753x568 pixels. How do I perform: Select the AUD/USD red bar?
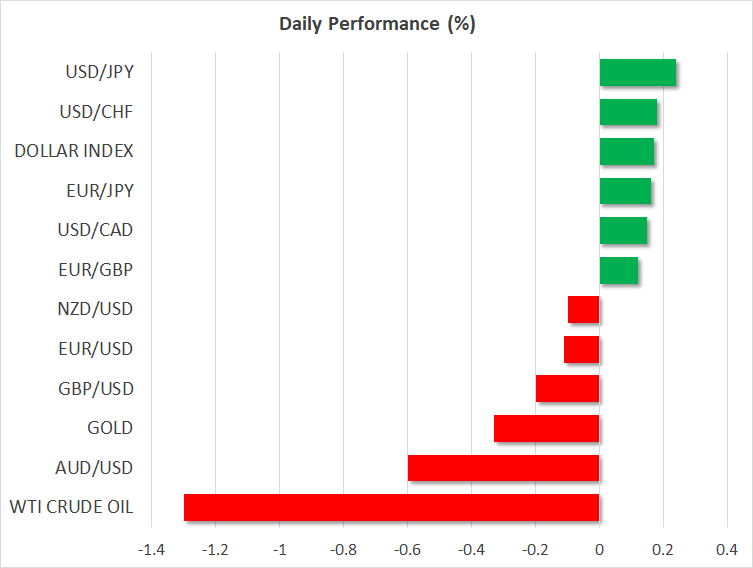coord(503,467)
